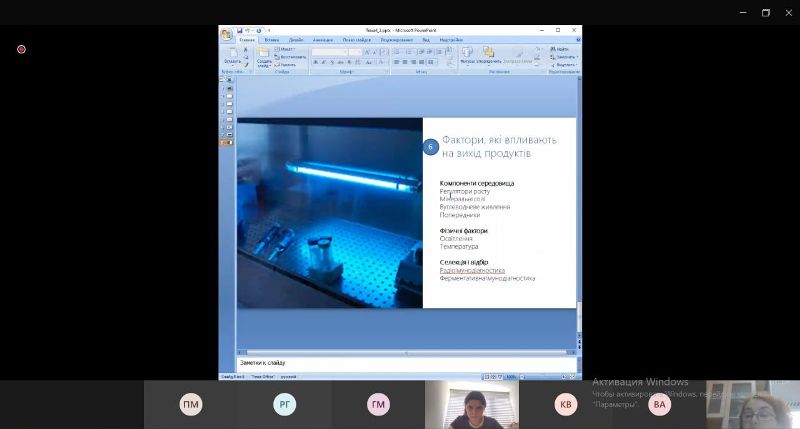
Task: Open the Надстройки ribbon tab
Action: (x=451, y=40)
